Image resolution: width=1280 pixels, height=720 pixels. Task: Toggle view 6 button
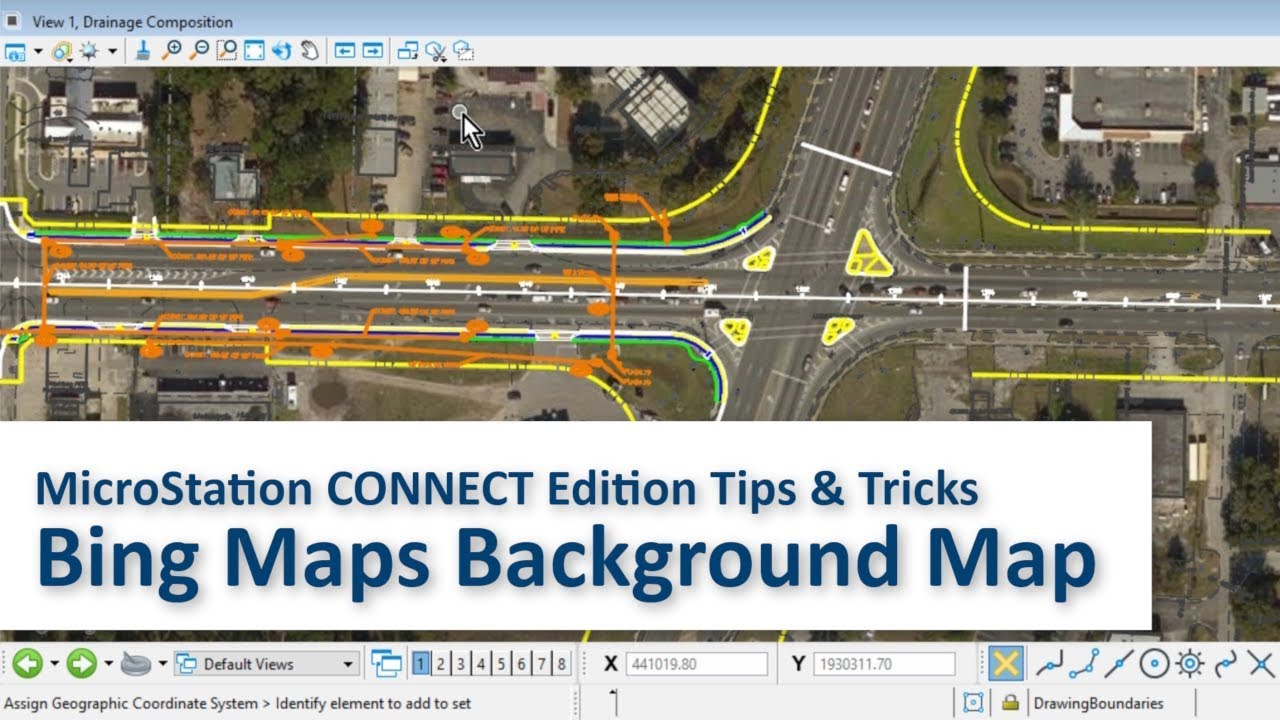coord(521,664)
